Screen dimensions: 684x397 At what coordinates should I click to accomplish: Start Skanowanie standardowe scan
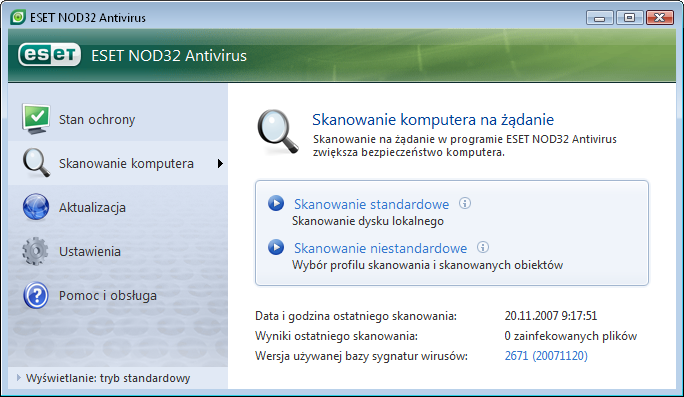371,204
